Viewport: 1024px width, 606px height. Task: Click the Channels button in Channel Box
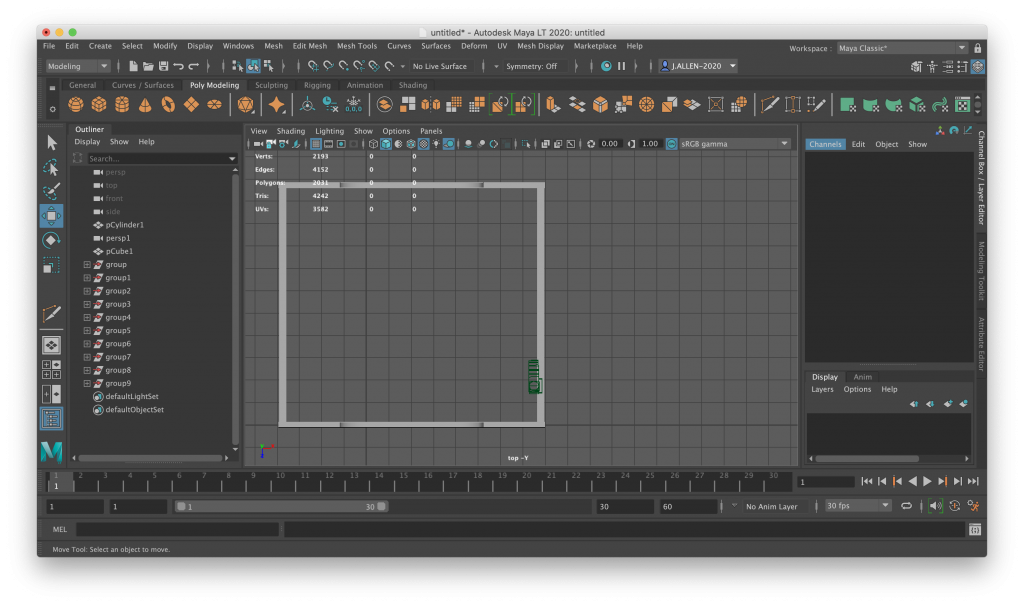825,145
